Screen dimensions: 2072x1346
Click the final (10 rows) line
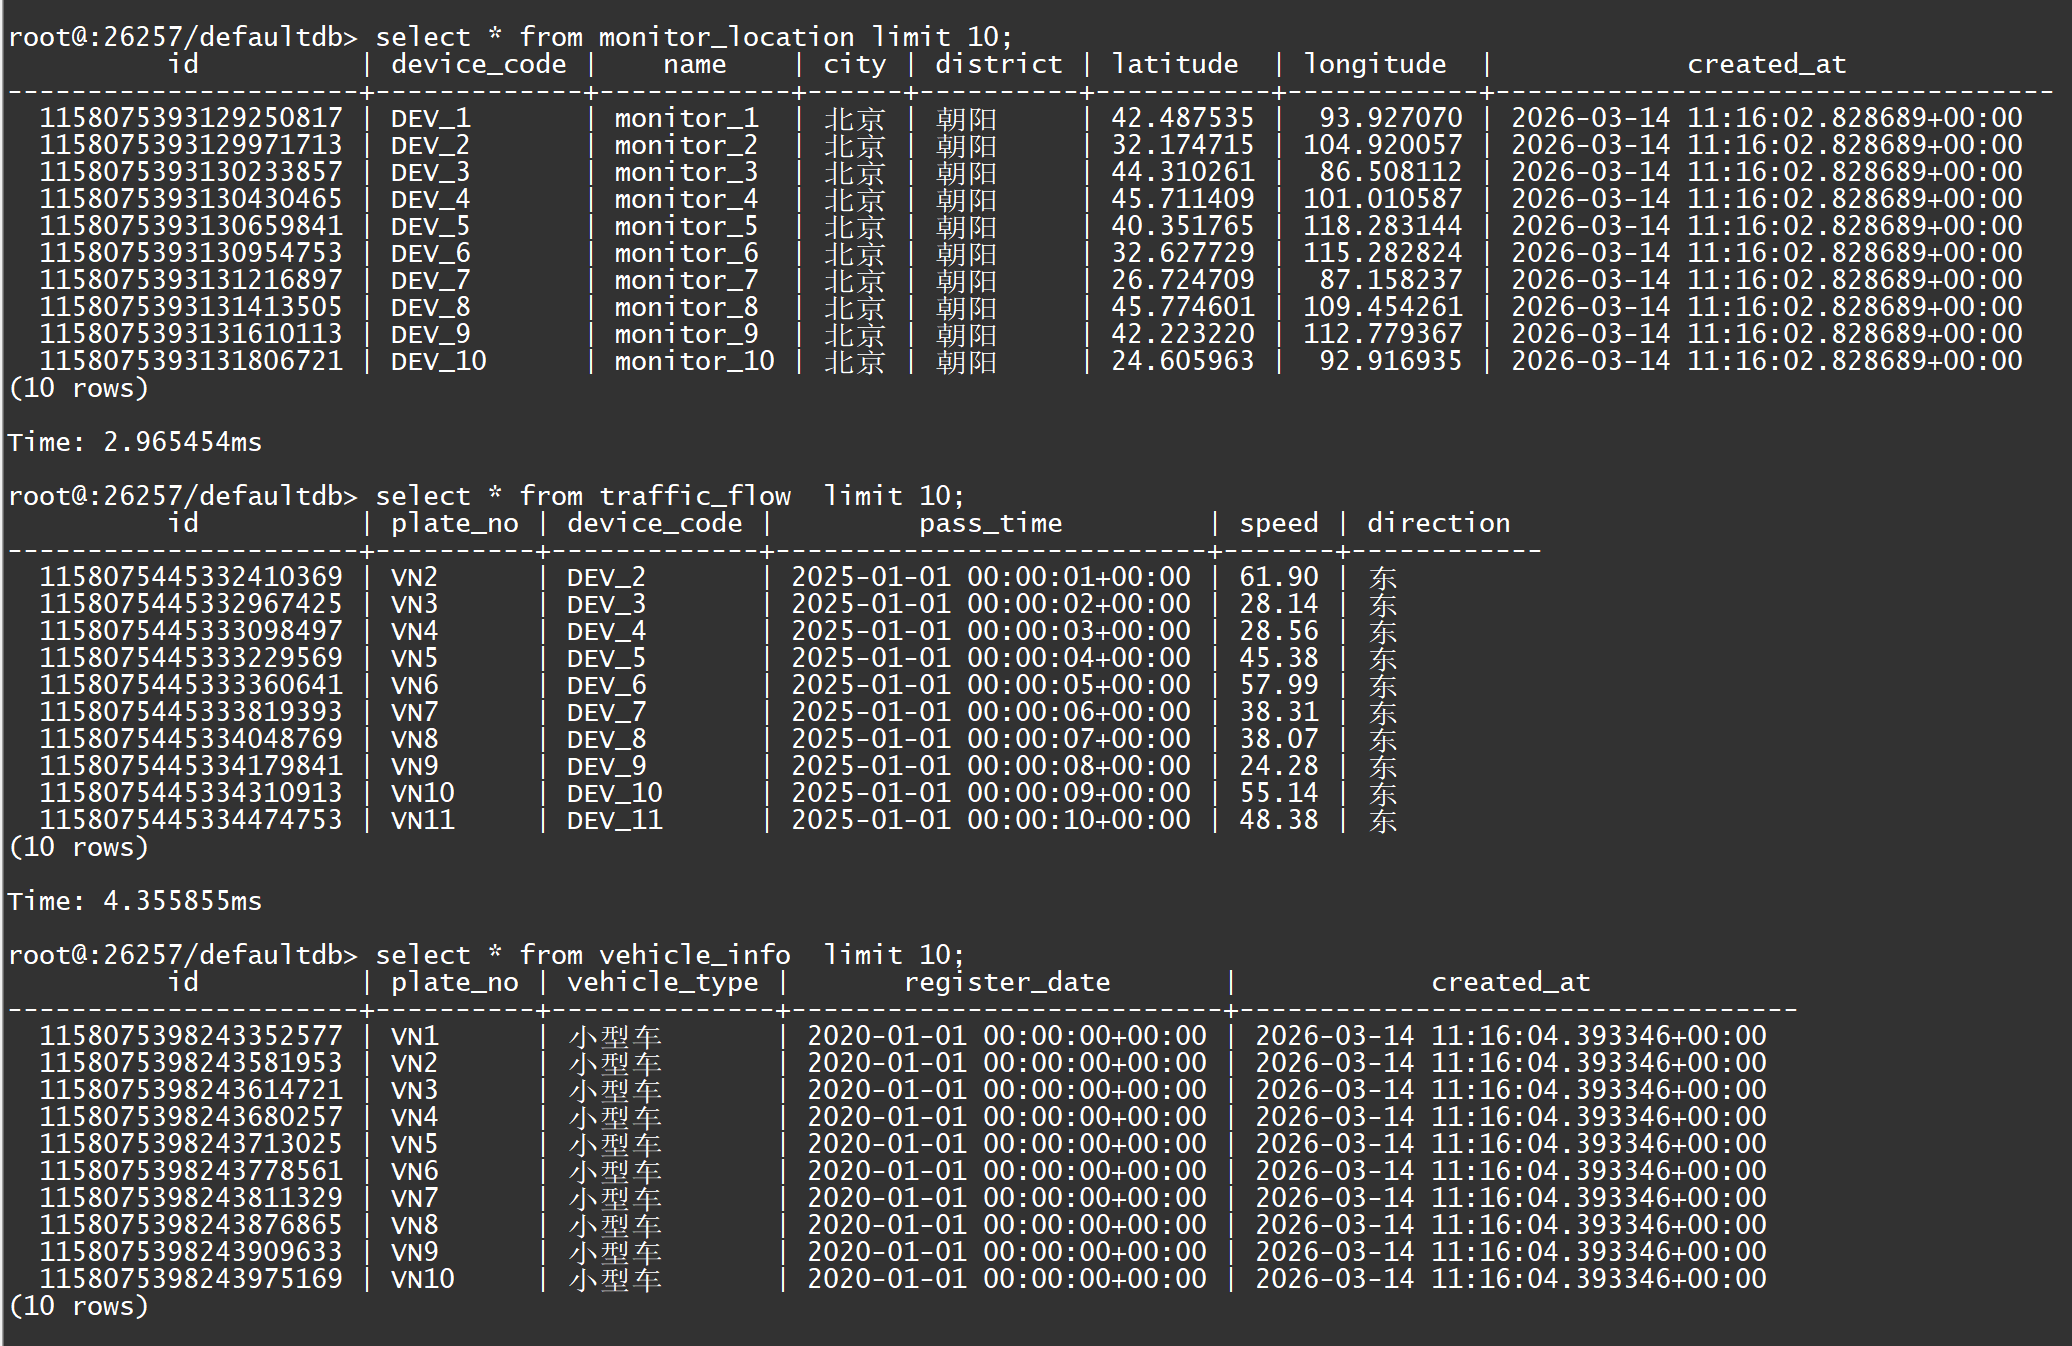click(78, 1306)
